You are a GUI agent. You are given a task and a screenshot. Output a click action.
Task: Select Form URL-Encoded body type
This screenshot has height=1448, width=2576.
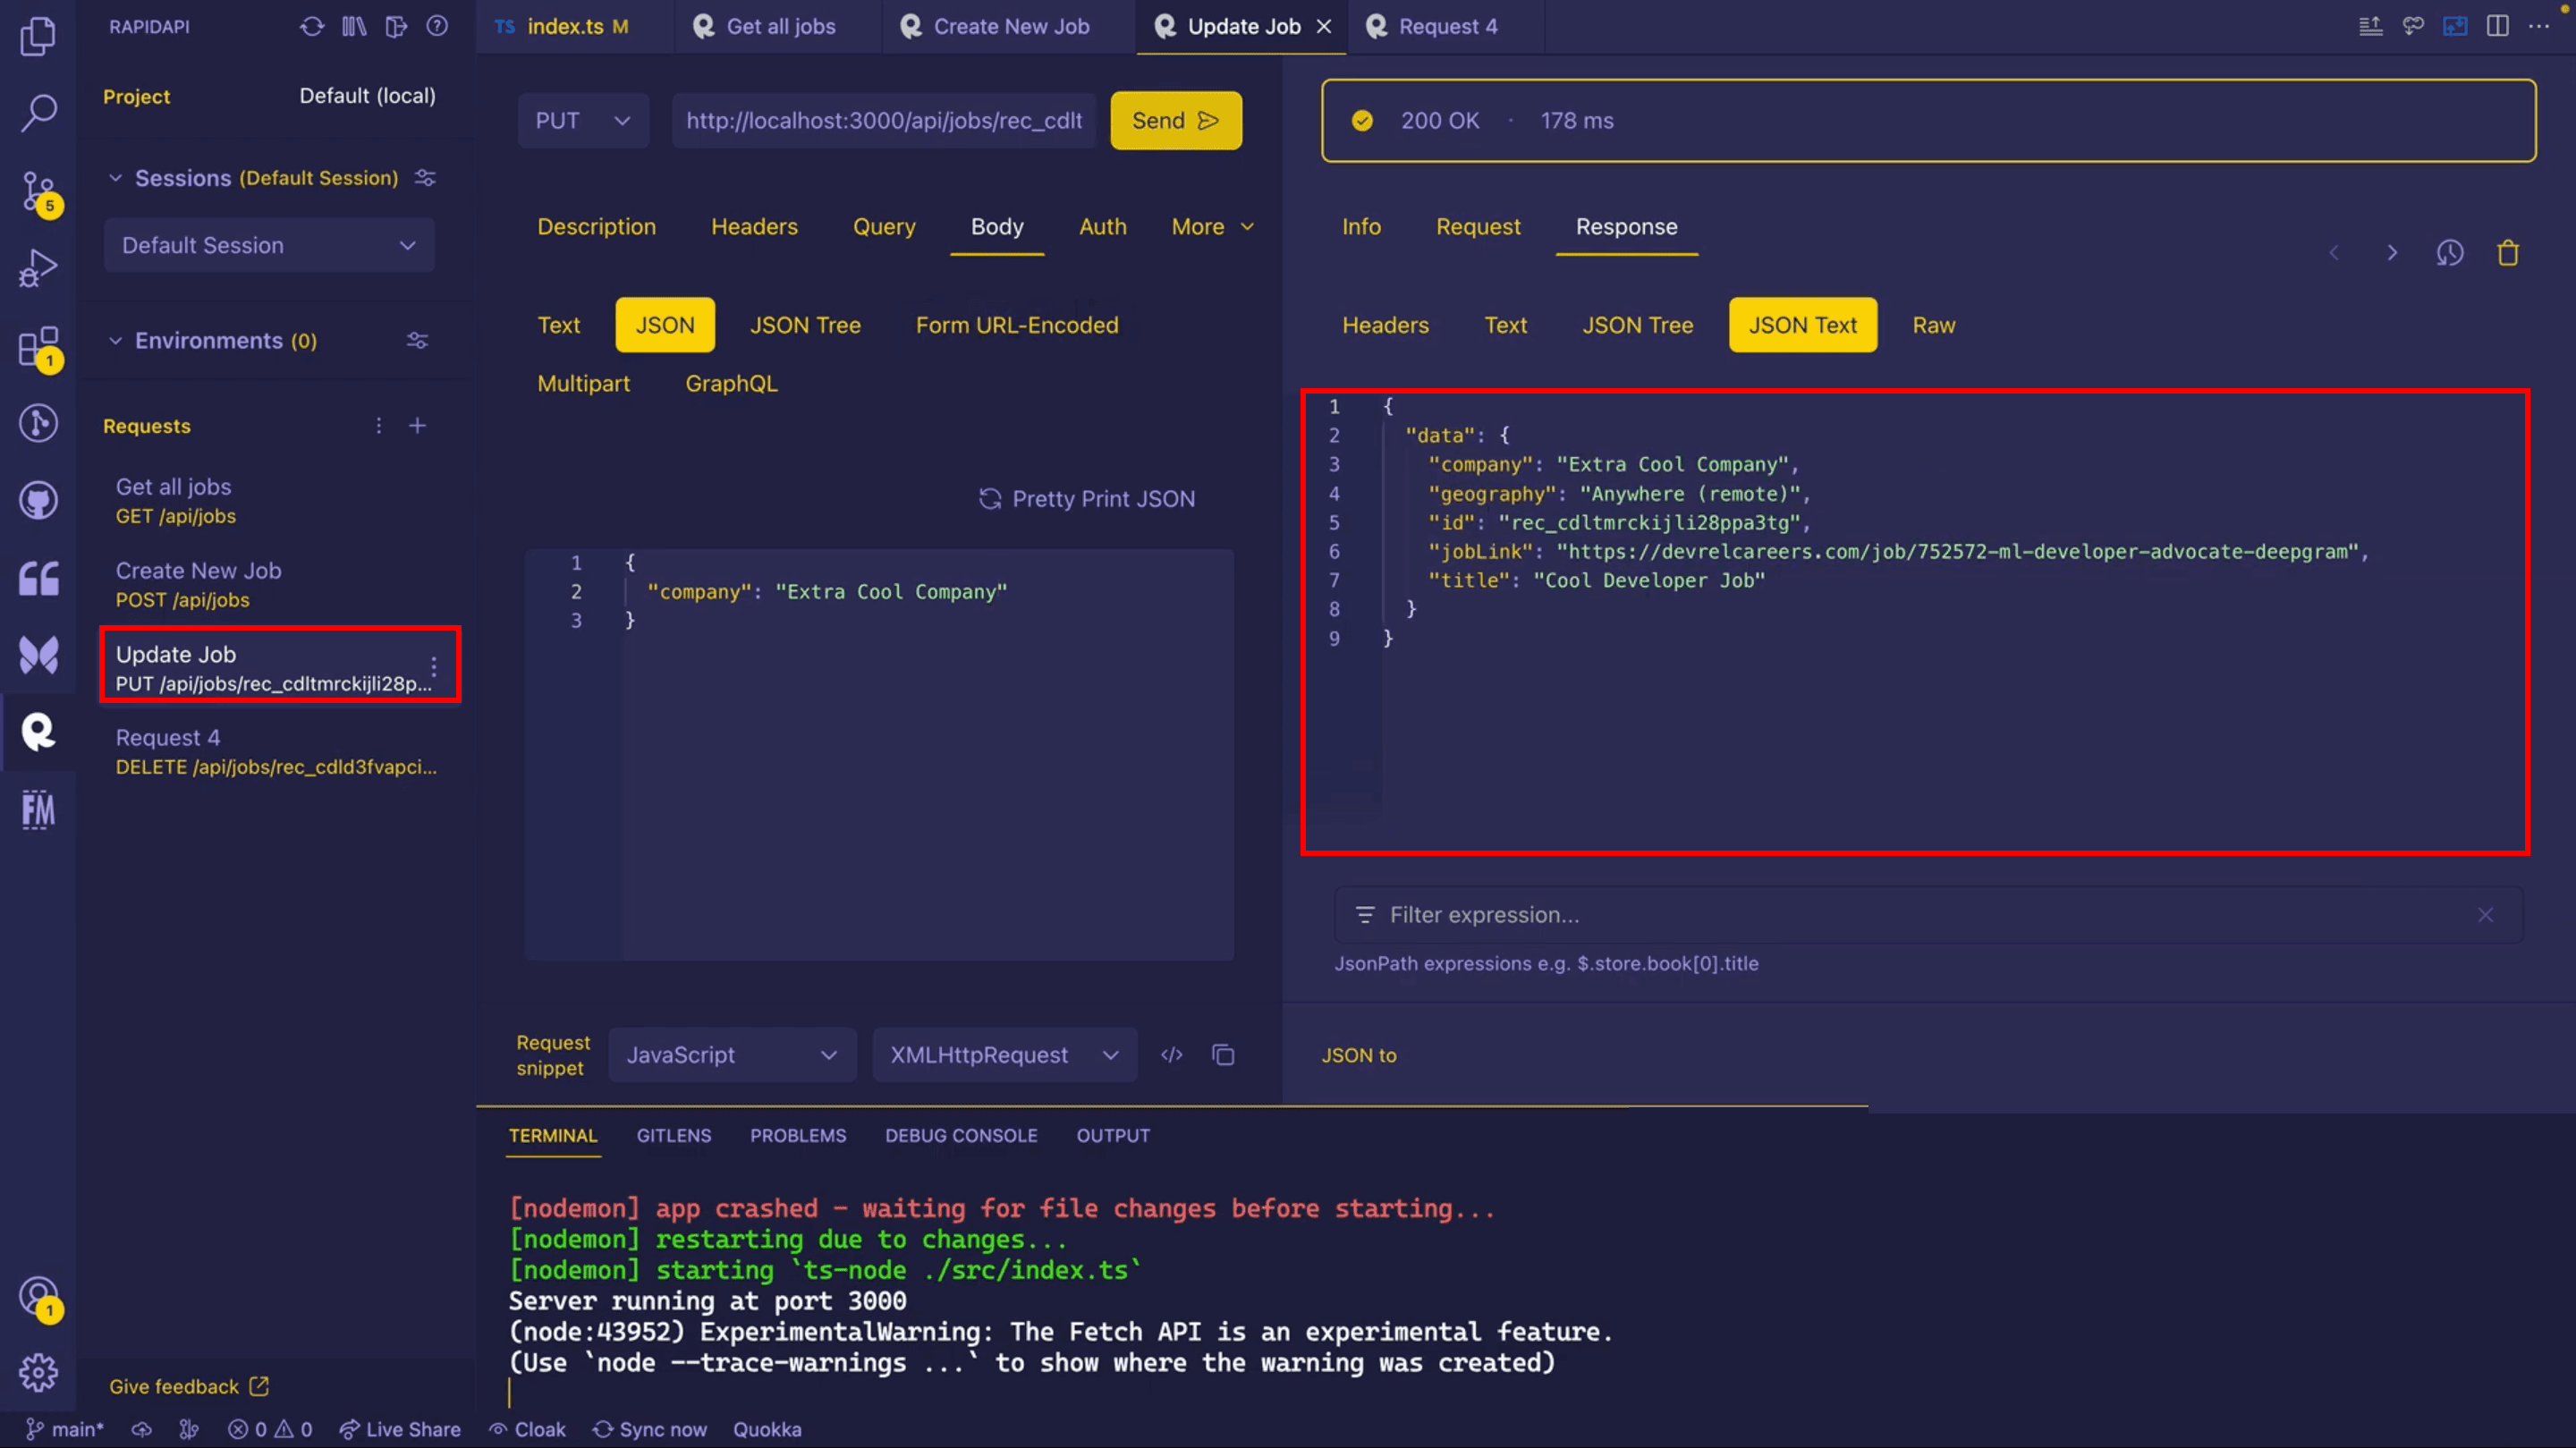coord(1017,325)
